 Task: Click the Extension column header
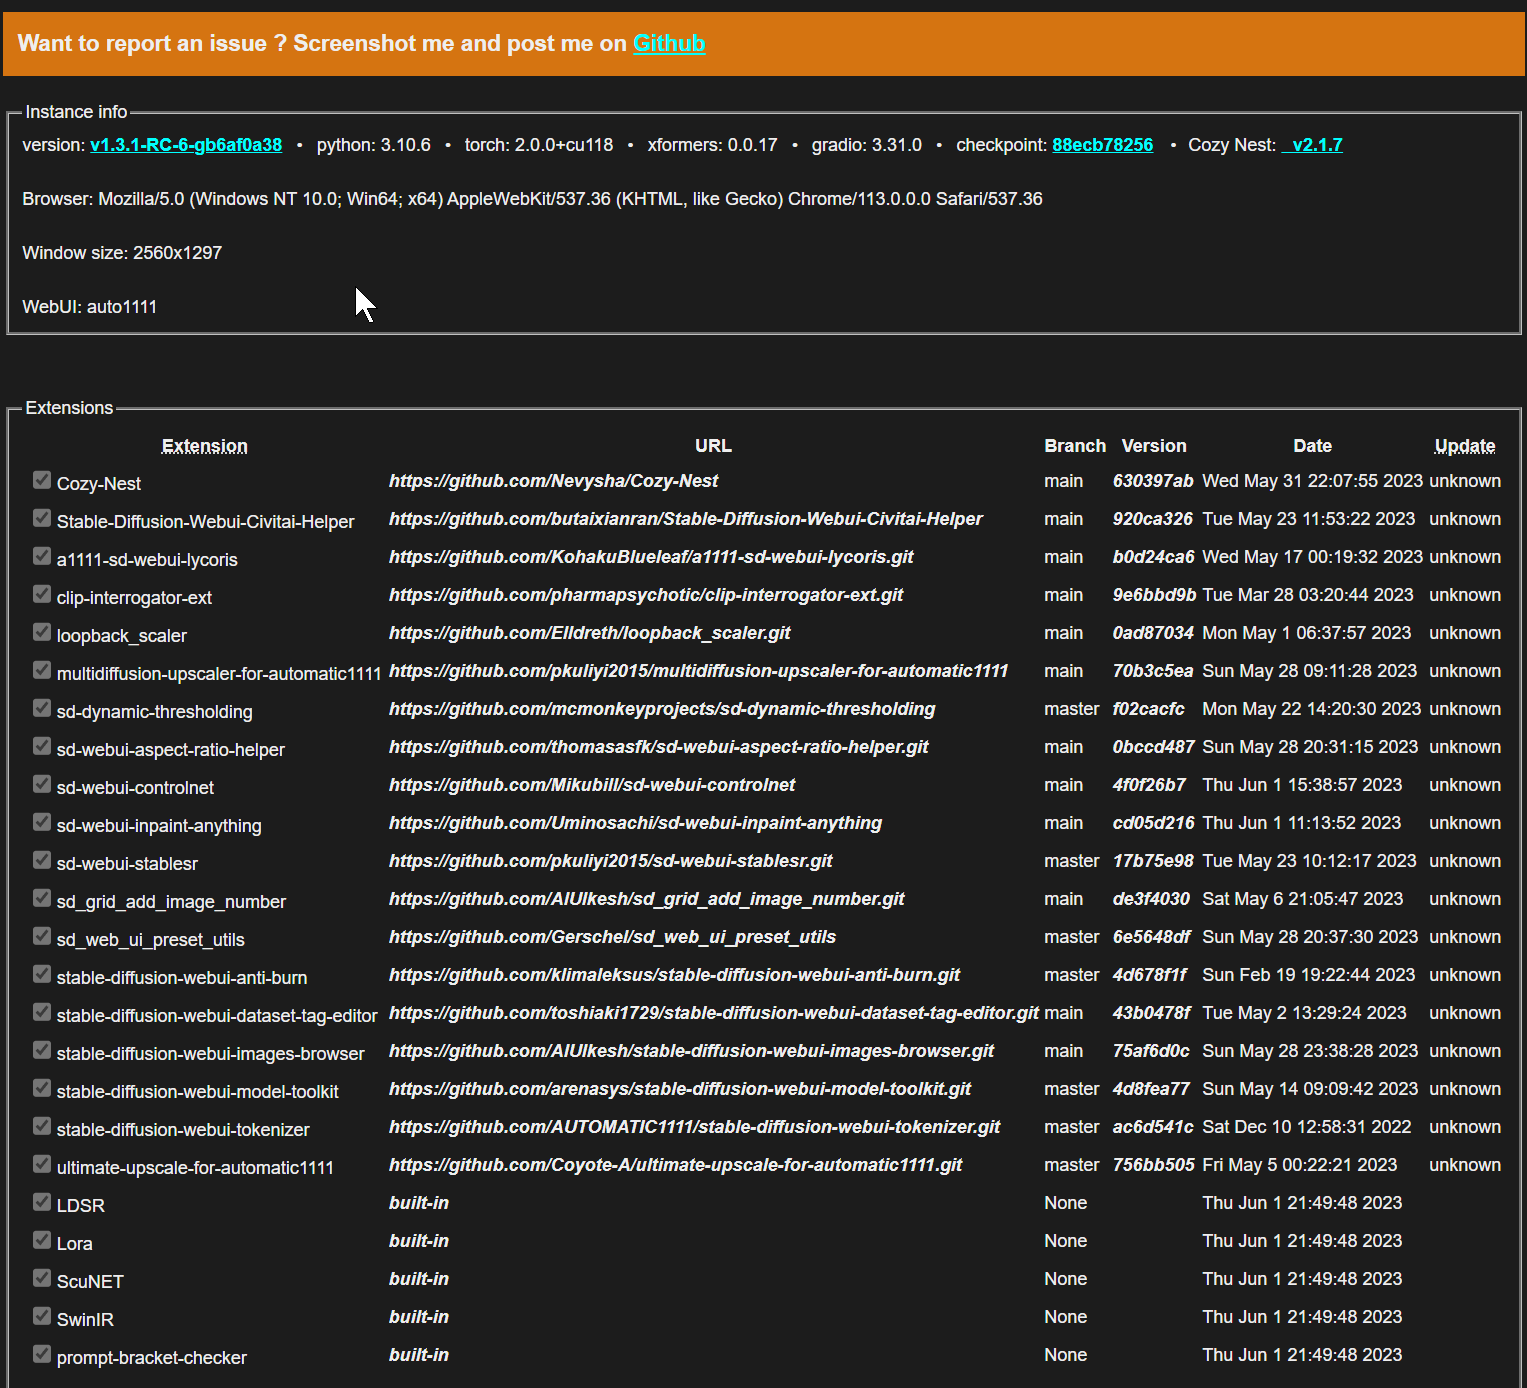click(x=204, y=445)
